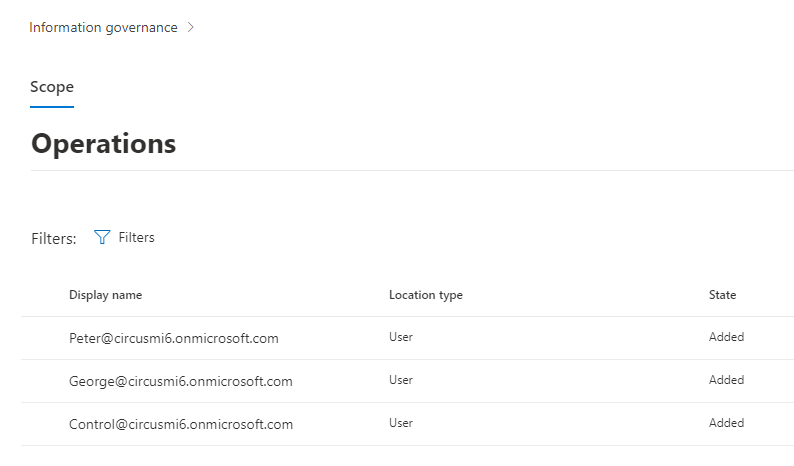This screenshot has width=794, height=466.
Task: Switch to the Scope tab
Action: (x=52, y=87)
